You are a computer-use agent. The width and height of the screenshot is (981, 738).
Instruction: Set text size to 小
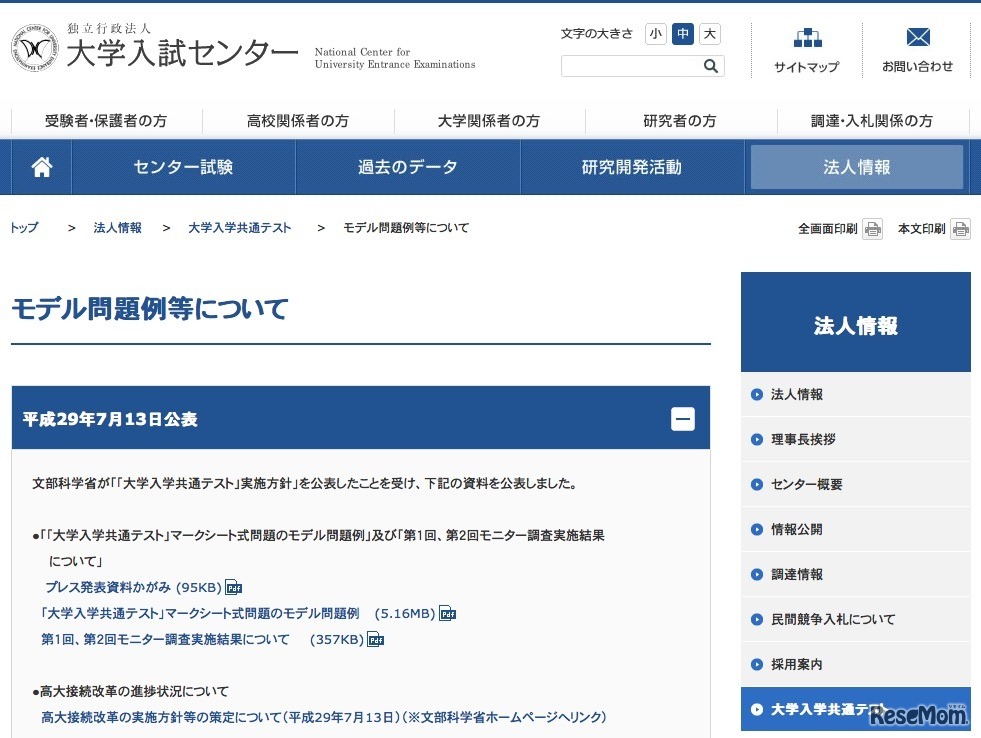click(656, 34)
